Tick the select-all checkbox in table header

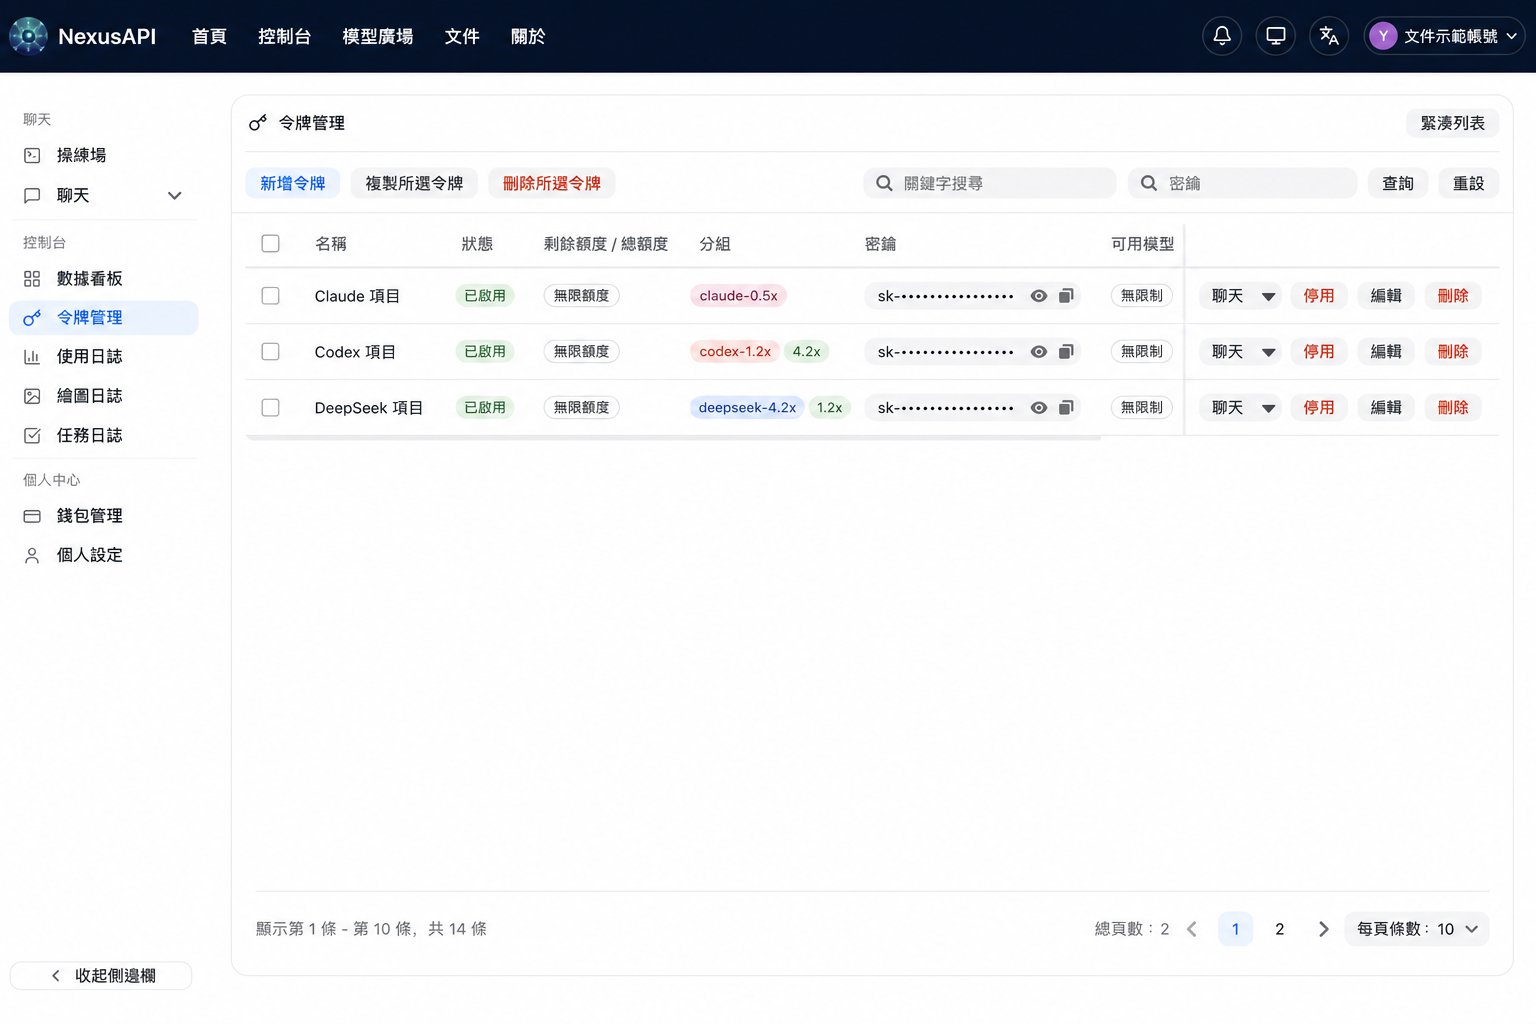click(270, 243)
